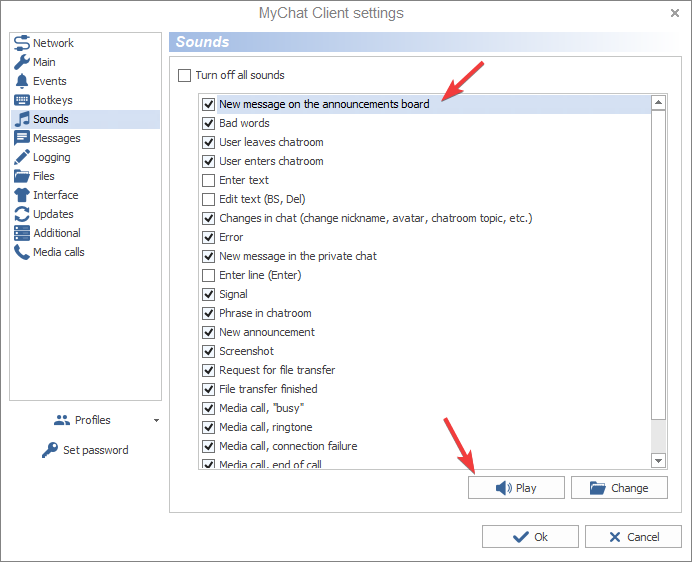
Task: Click the t-shirt Interface icon
Action: point(22,195)
